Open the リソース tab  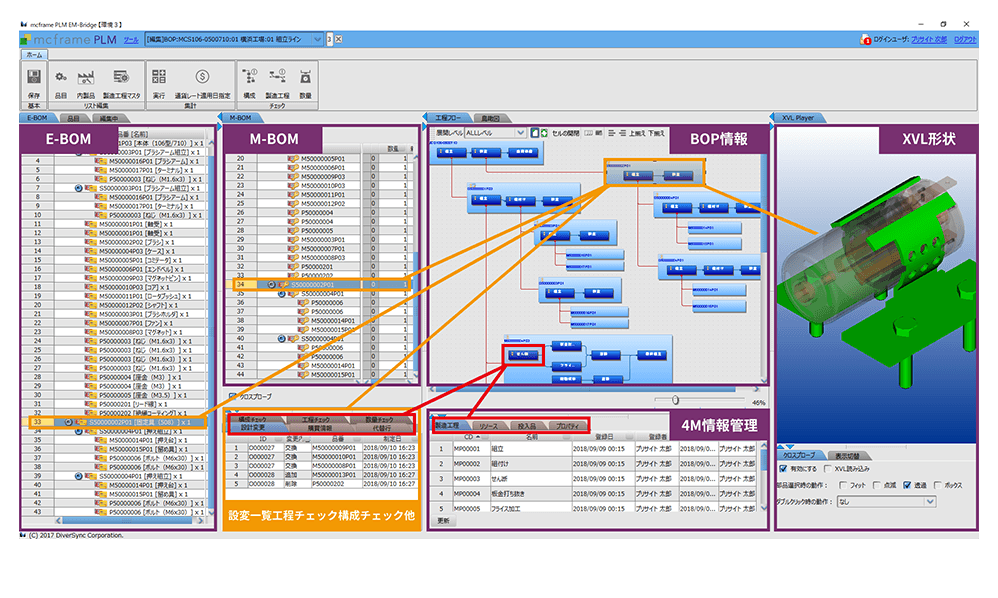pyautogui.click(x=489, y=426)
